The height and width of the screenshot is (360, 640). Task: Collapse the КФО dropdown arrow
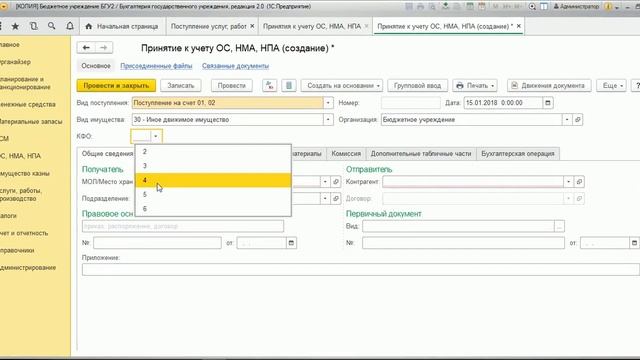[x=156, y=136]
